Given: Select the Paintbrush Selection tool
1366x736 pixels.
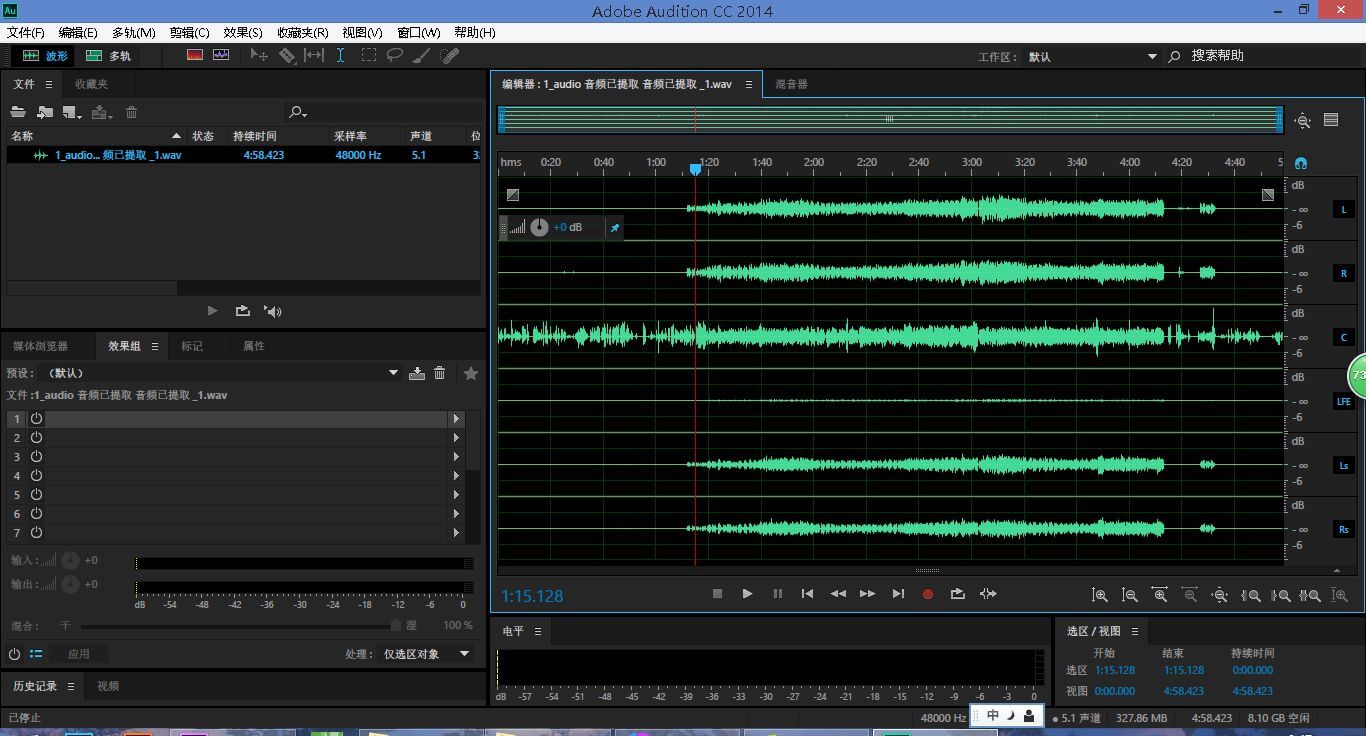Looking at the screenshot, I should point(422,55).
